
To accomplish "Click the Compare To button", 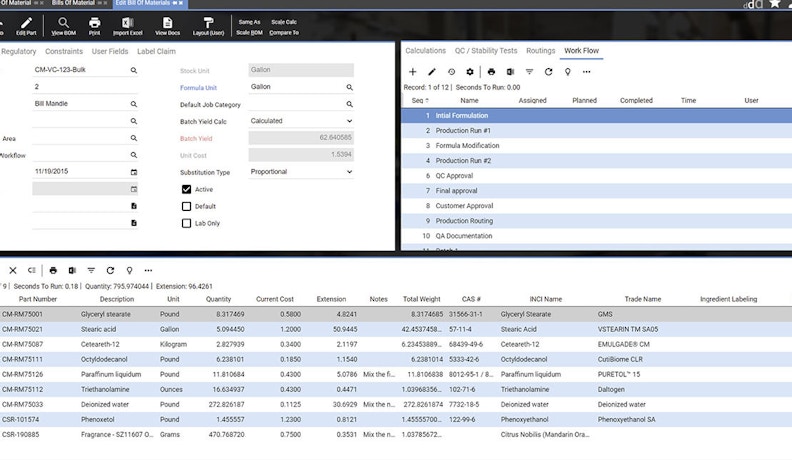I will click(284, 32).
